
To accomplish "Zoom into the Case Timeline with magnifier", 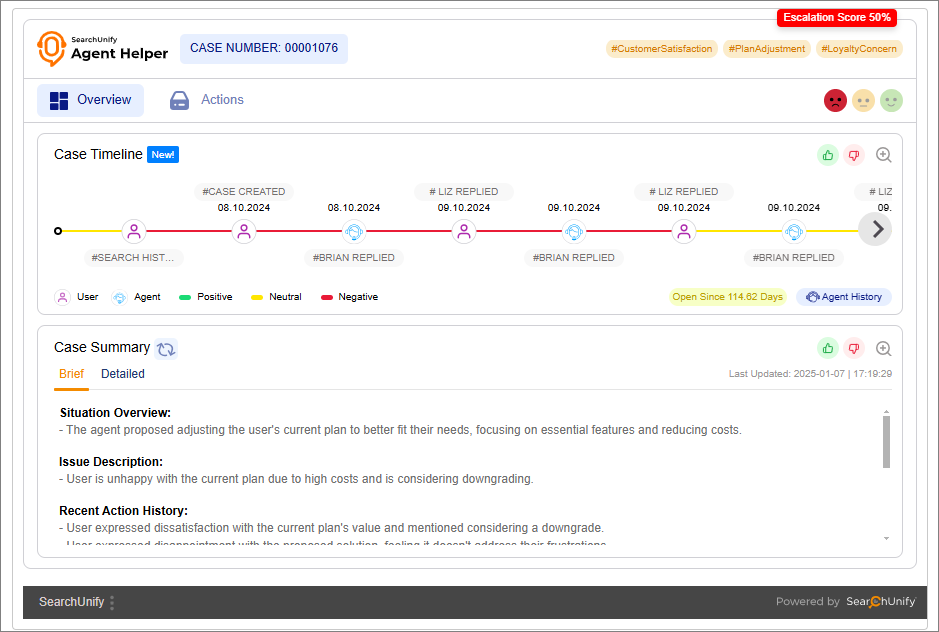I will 883,155.
